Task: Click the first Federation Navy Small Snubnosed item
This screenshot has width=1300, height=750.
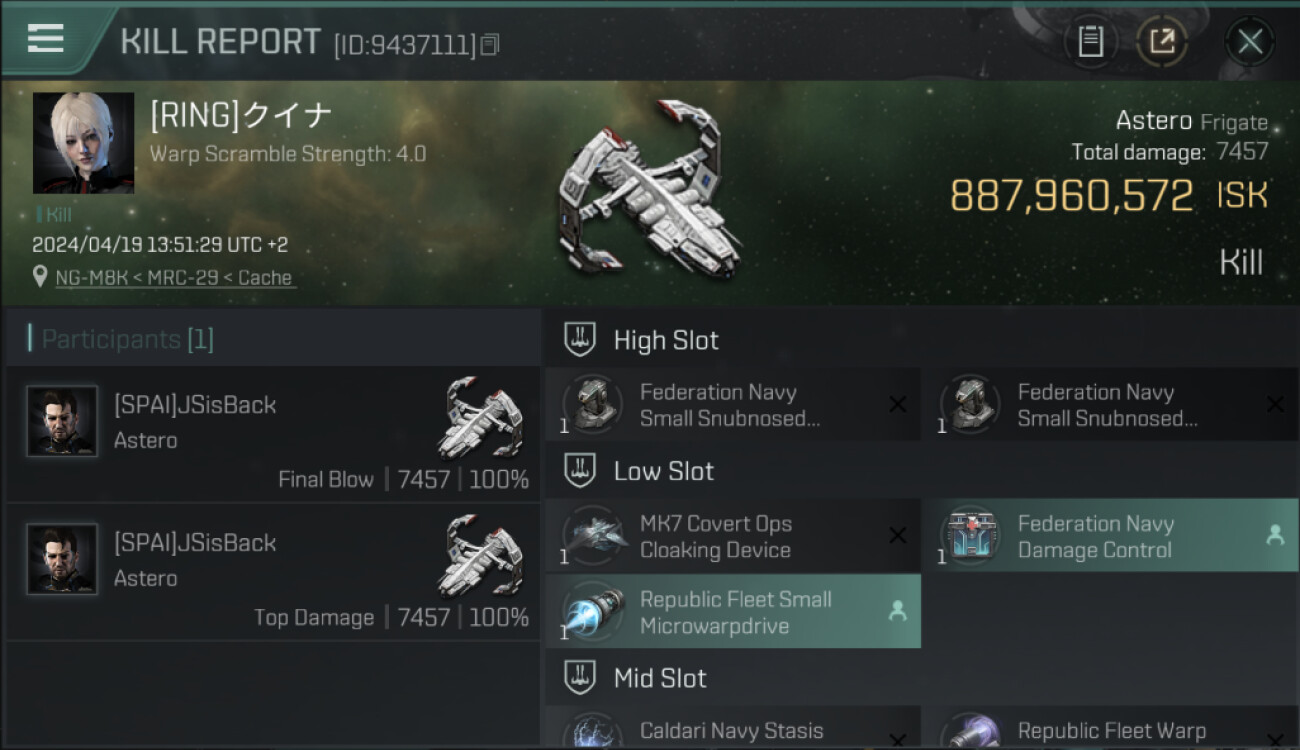Action: (x=732, y=405)
